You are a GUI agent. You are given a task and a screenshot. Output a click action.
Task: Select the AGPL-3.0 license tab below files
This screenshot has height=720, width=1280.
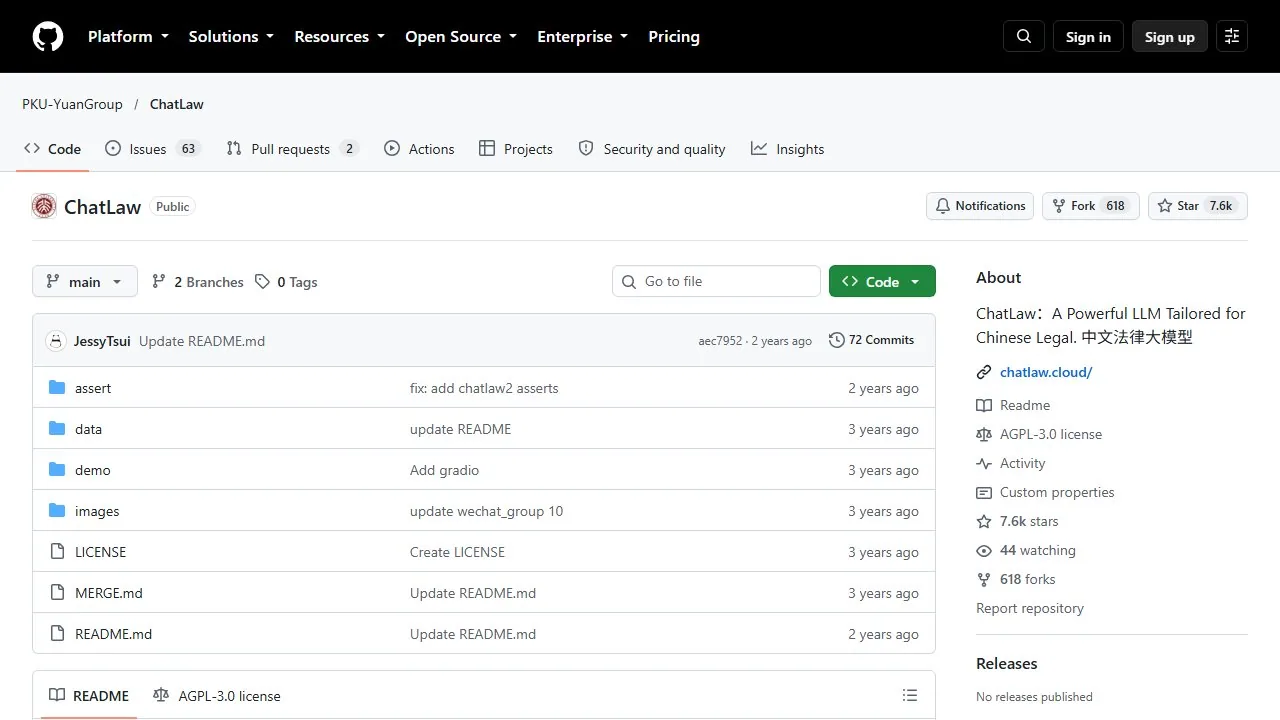click(217, 695)
